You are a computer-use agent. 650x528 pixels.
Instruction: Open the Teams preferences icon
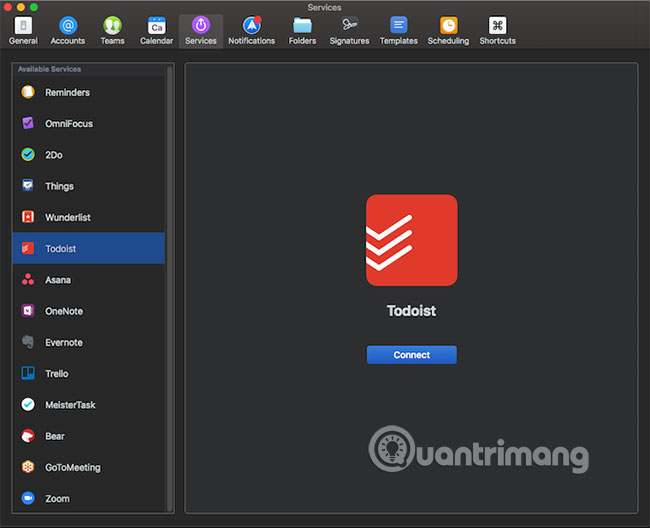112,26
